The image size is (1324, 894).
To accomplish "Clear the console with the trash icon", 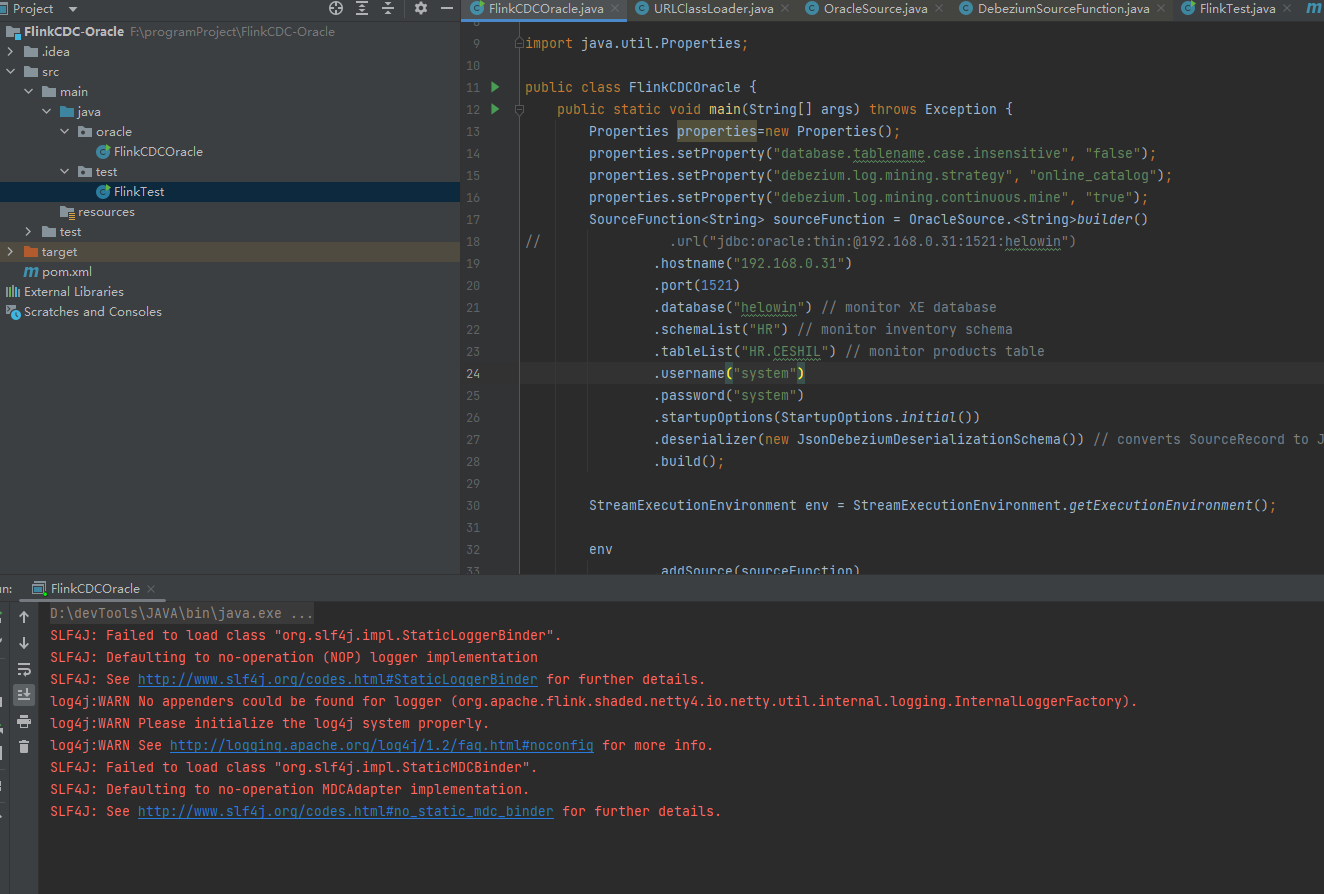I will [24, 747].
